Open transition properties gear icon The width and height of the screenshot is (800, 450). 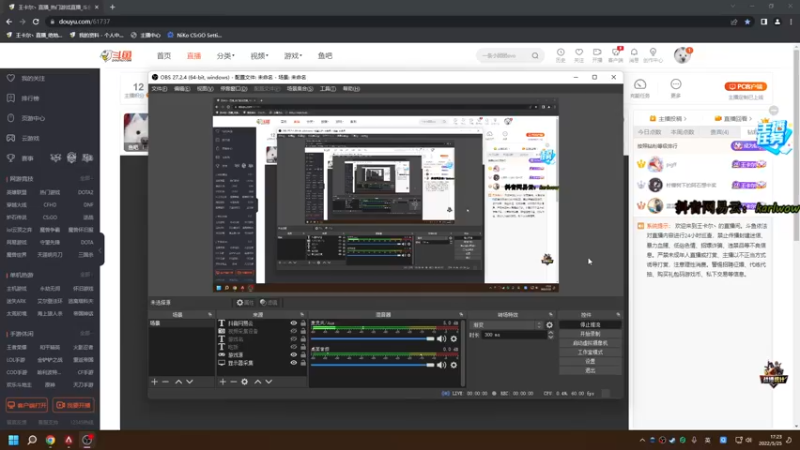549,325
